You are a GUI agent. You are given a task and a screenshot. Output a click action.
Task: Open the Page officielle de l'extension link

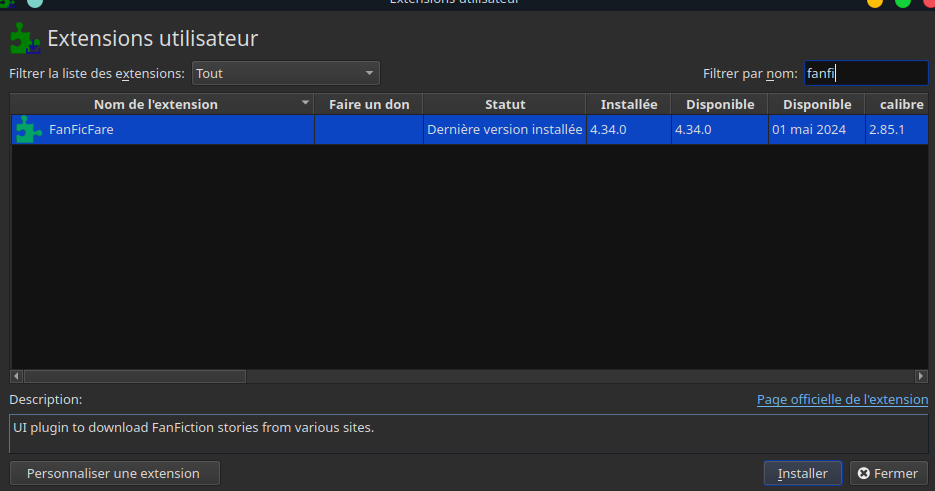842,399
